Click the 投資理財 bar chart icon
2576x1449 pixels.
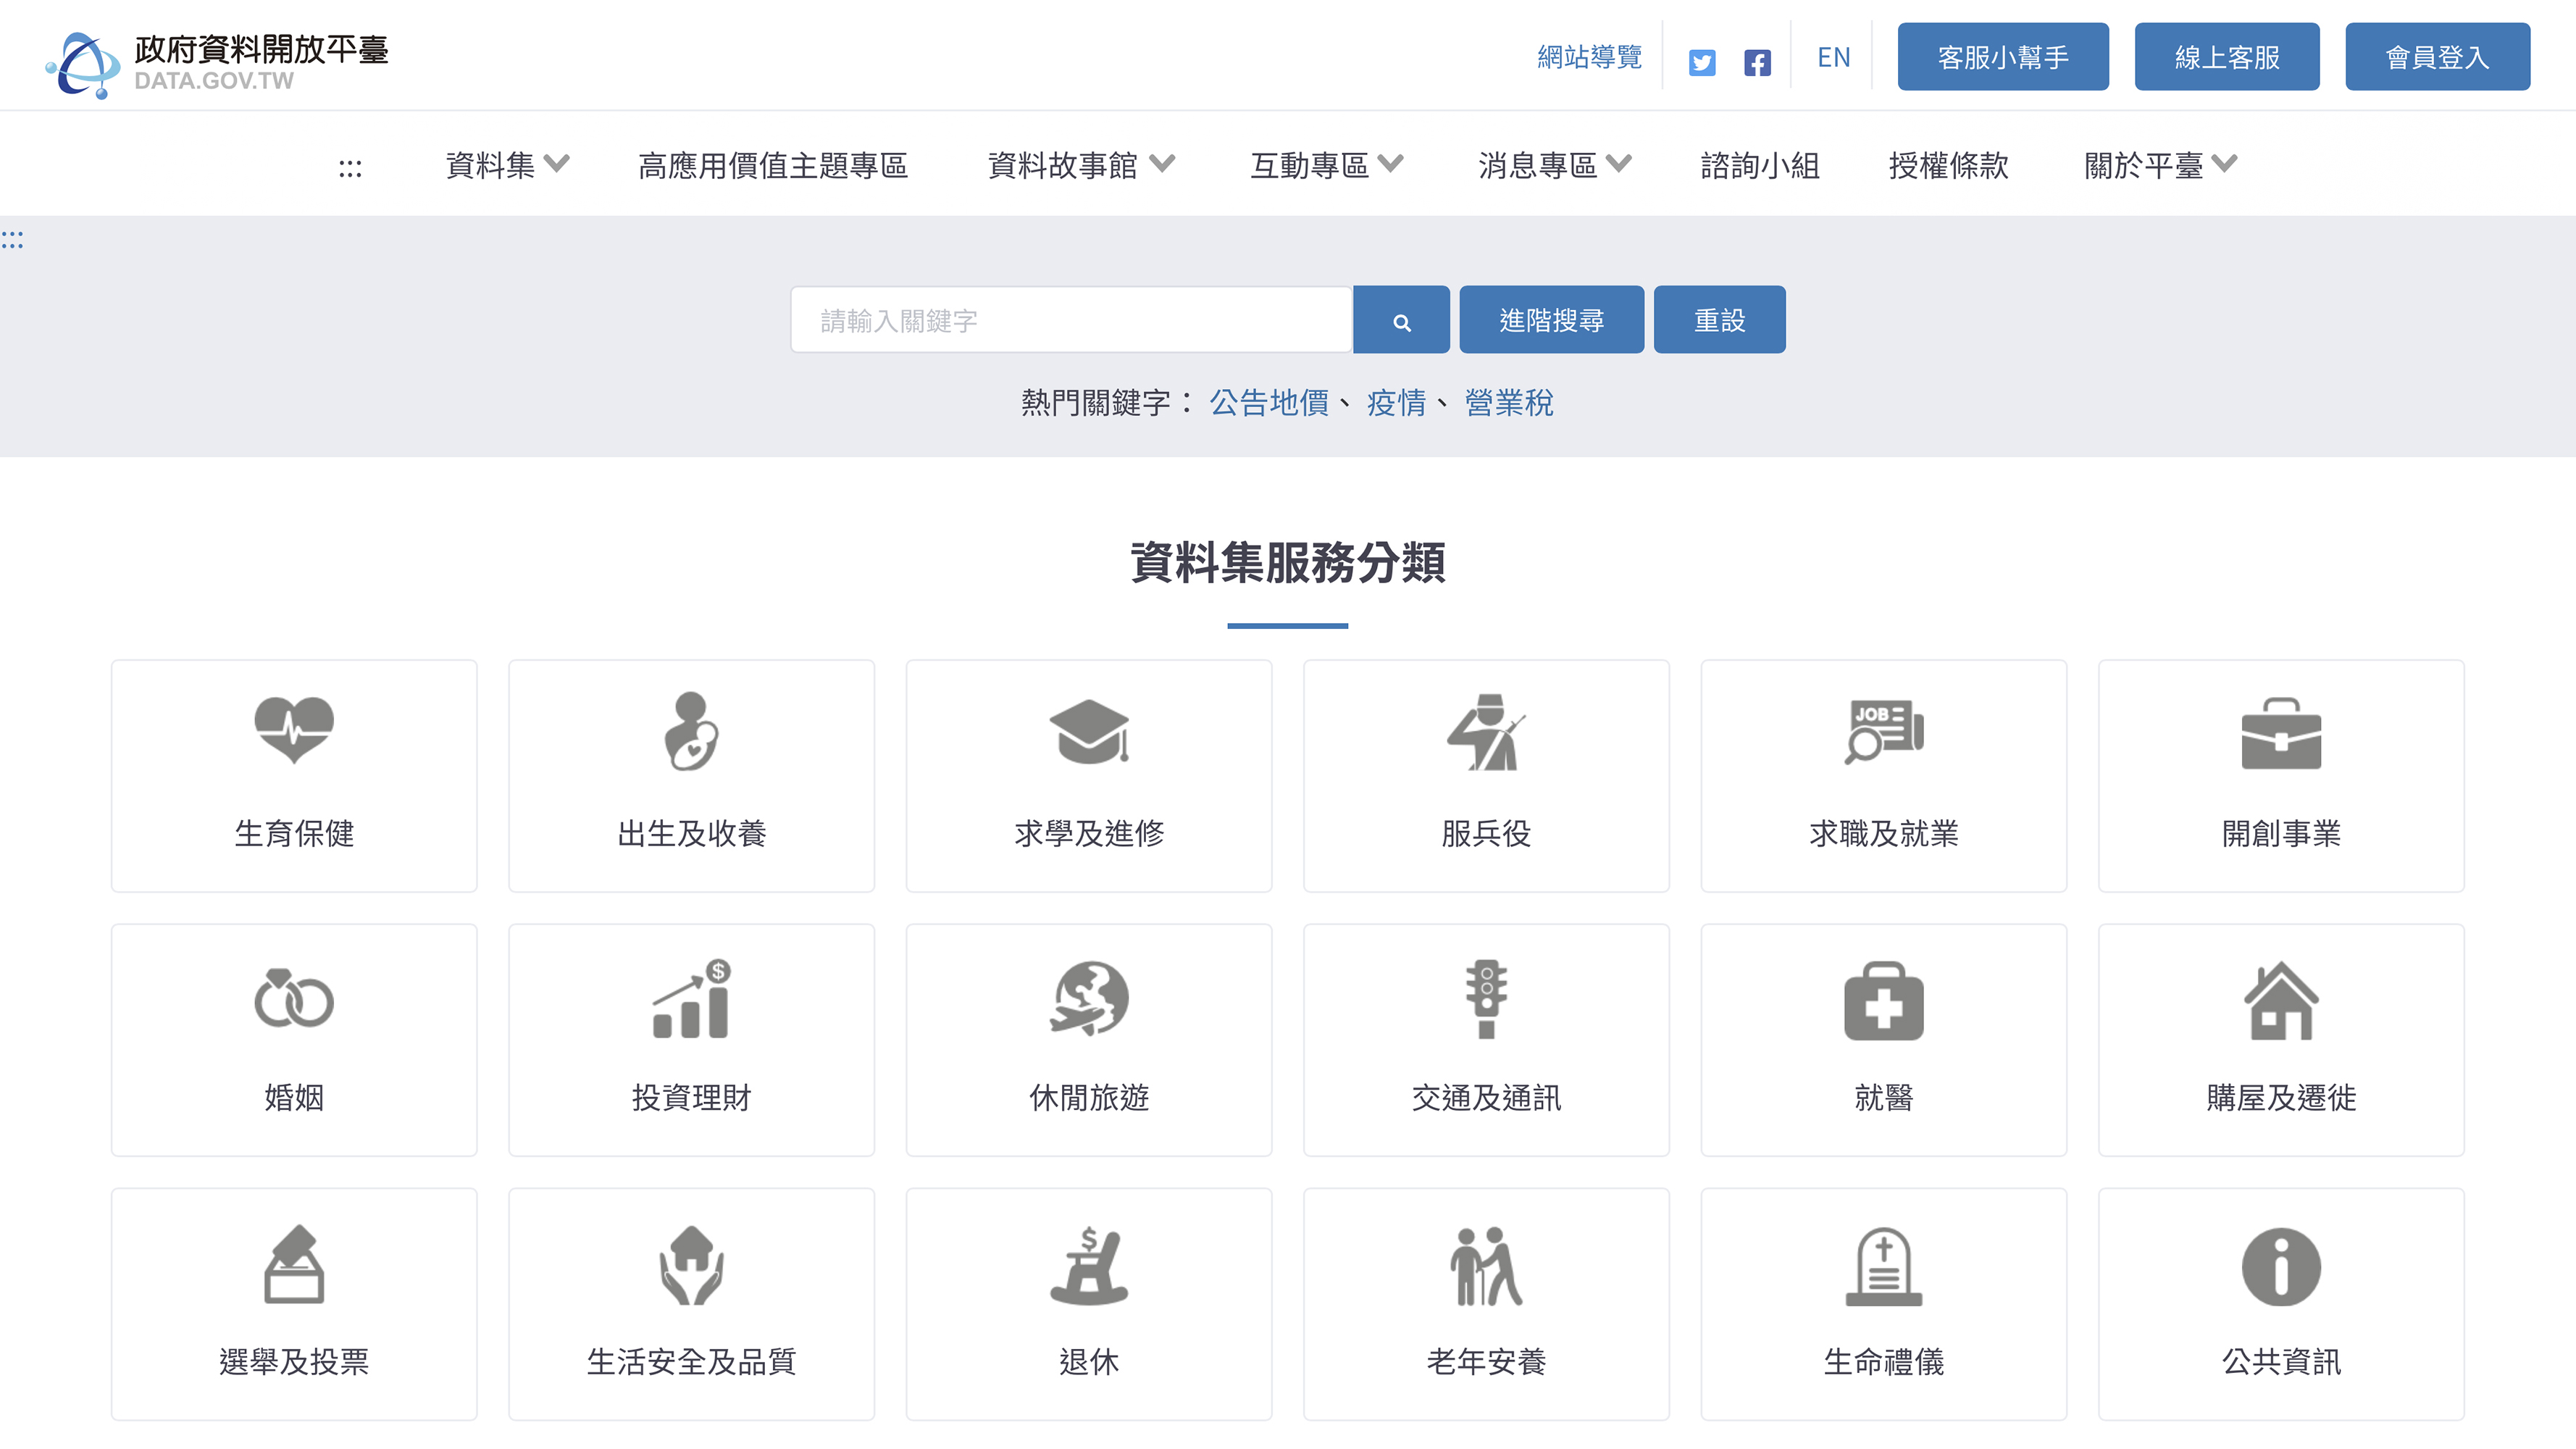pos(691,998)
